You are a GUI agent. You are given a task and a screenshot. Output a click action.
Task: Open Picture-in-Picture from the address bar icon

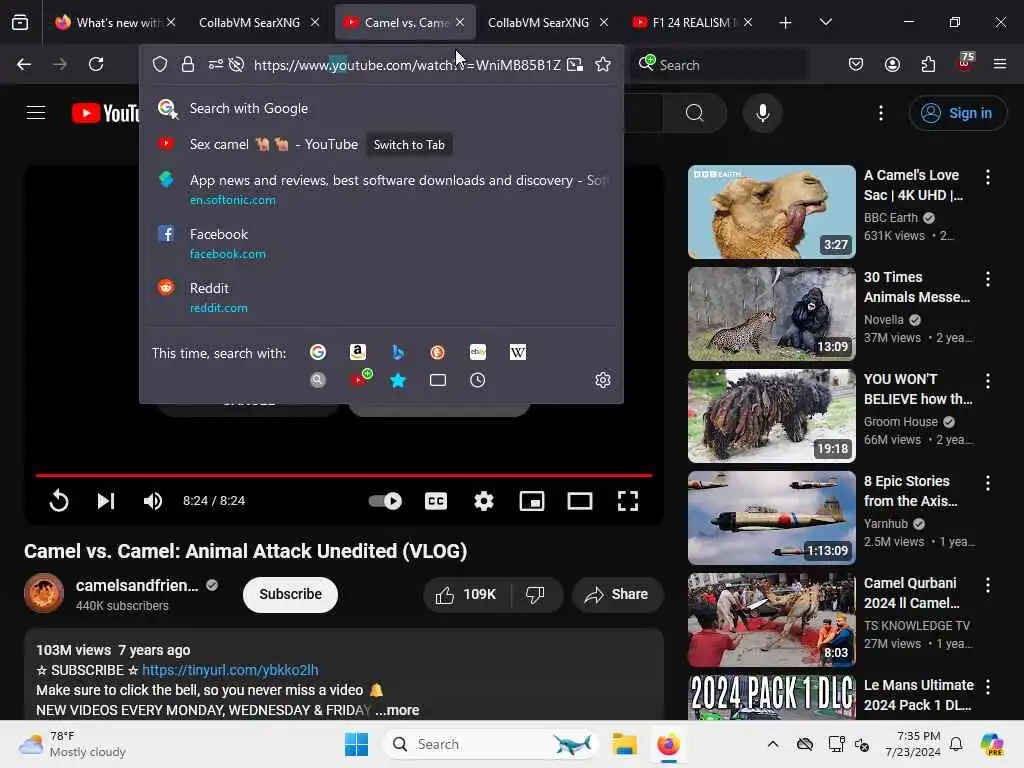pyautogui.click(x=575, y=64)
